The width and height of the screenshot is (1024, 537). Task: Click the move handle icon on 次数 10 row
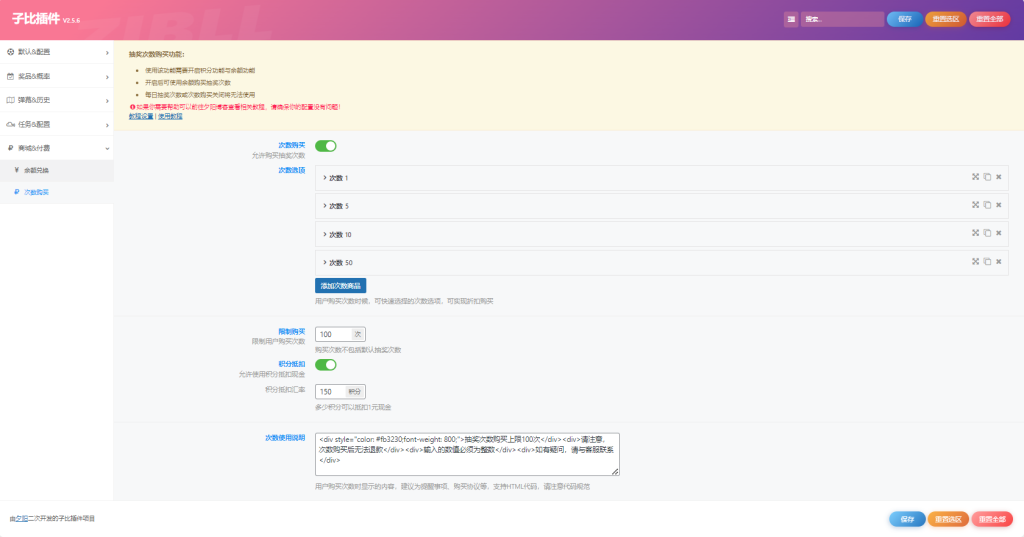coord(974,233)
